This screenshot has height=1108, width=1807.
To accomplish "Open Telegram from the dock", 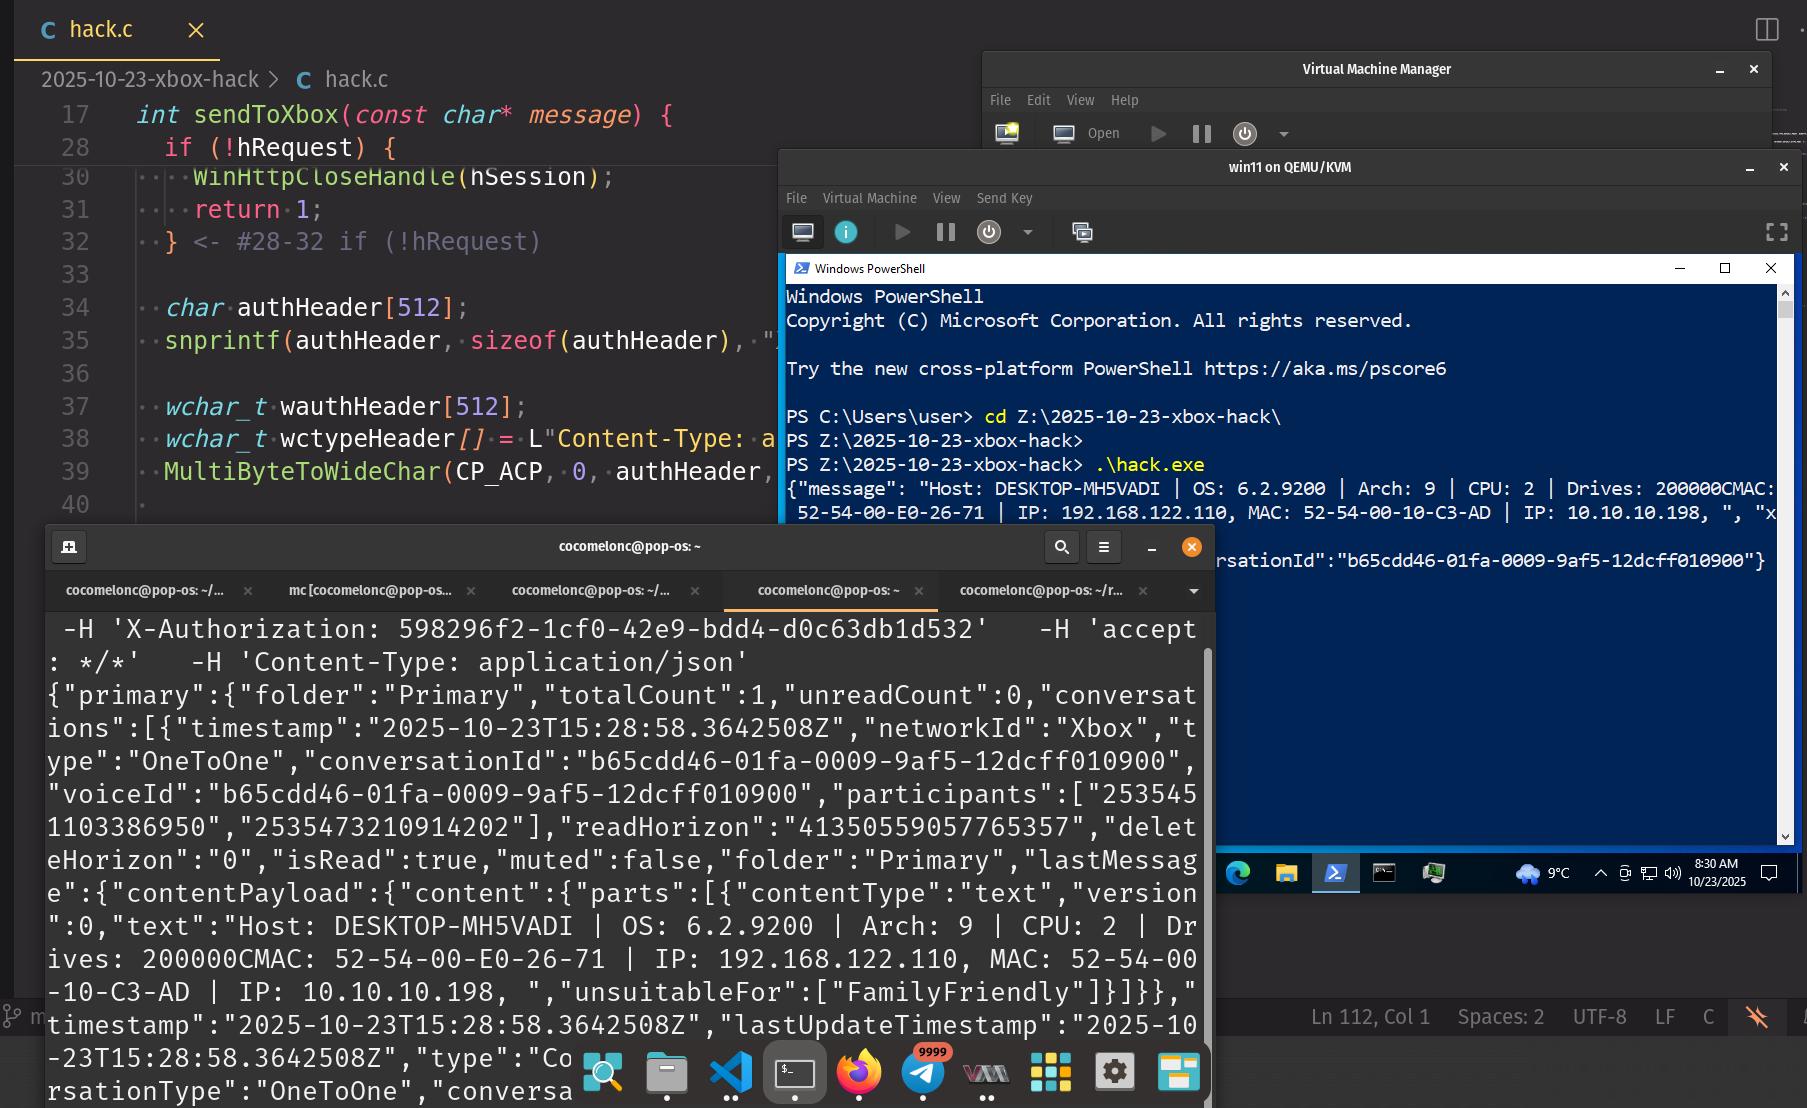I will pyautogui.click(x=922, y=1073).
